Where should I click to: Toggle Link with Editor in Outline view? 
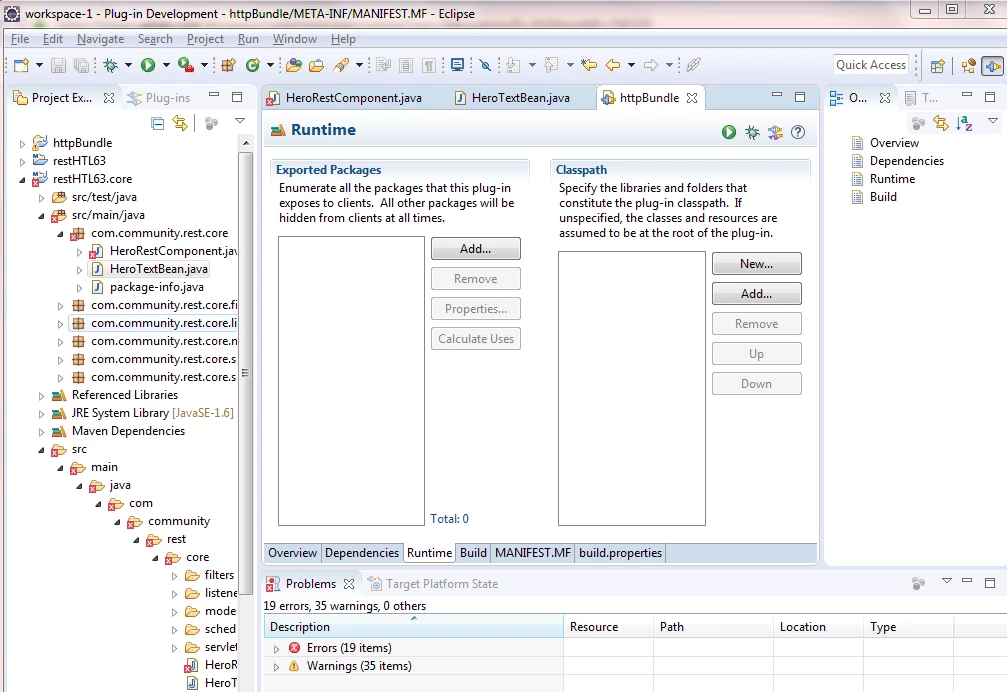[941, 123]
